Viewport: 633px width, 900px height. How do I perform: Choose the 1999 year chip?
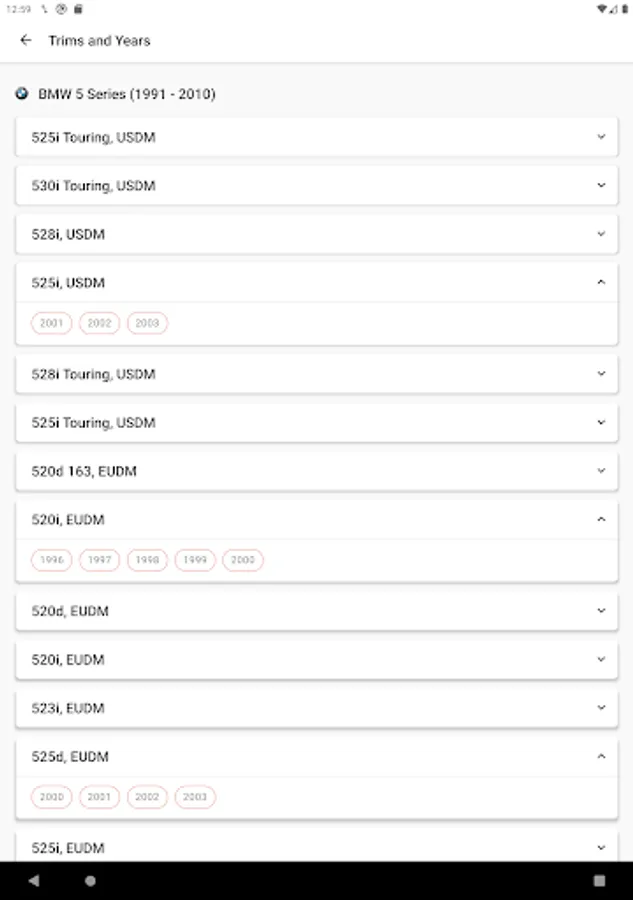coord(195,560)
